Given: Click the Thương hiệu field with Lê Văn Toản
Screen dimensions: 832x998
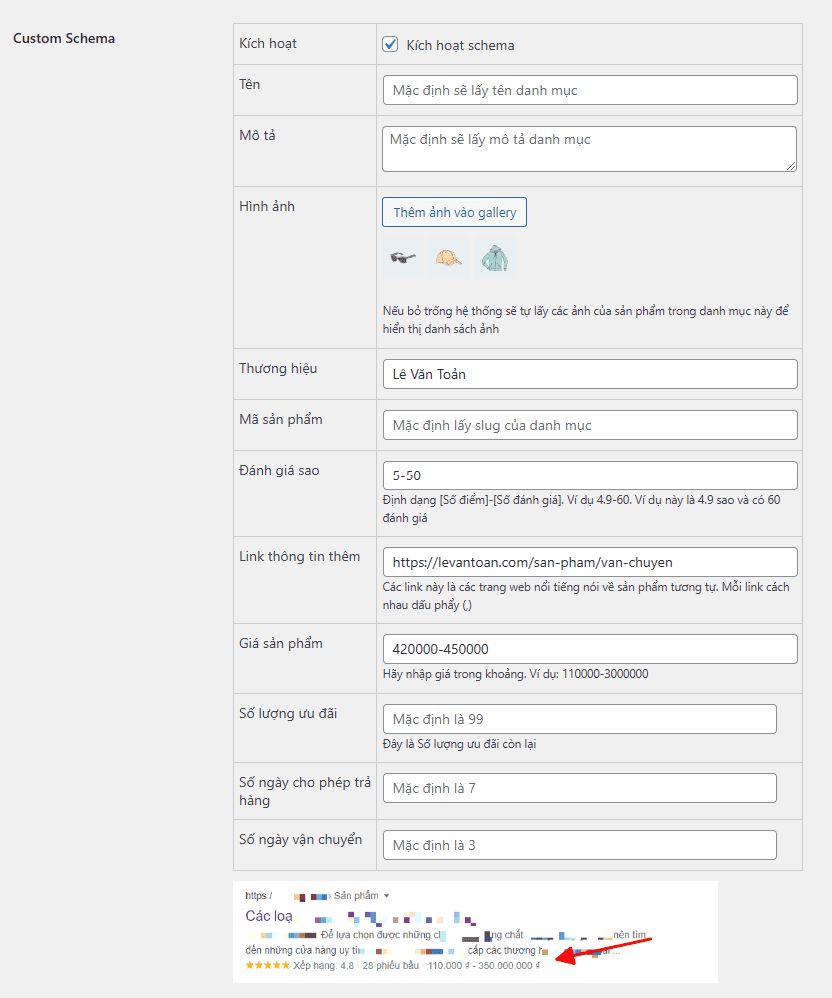Looking at the screenshot, I should (590, 374).
